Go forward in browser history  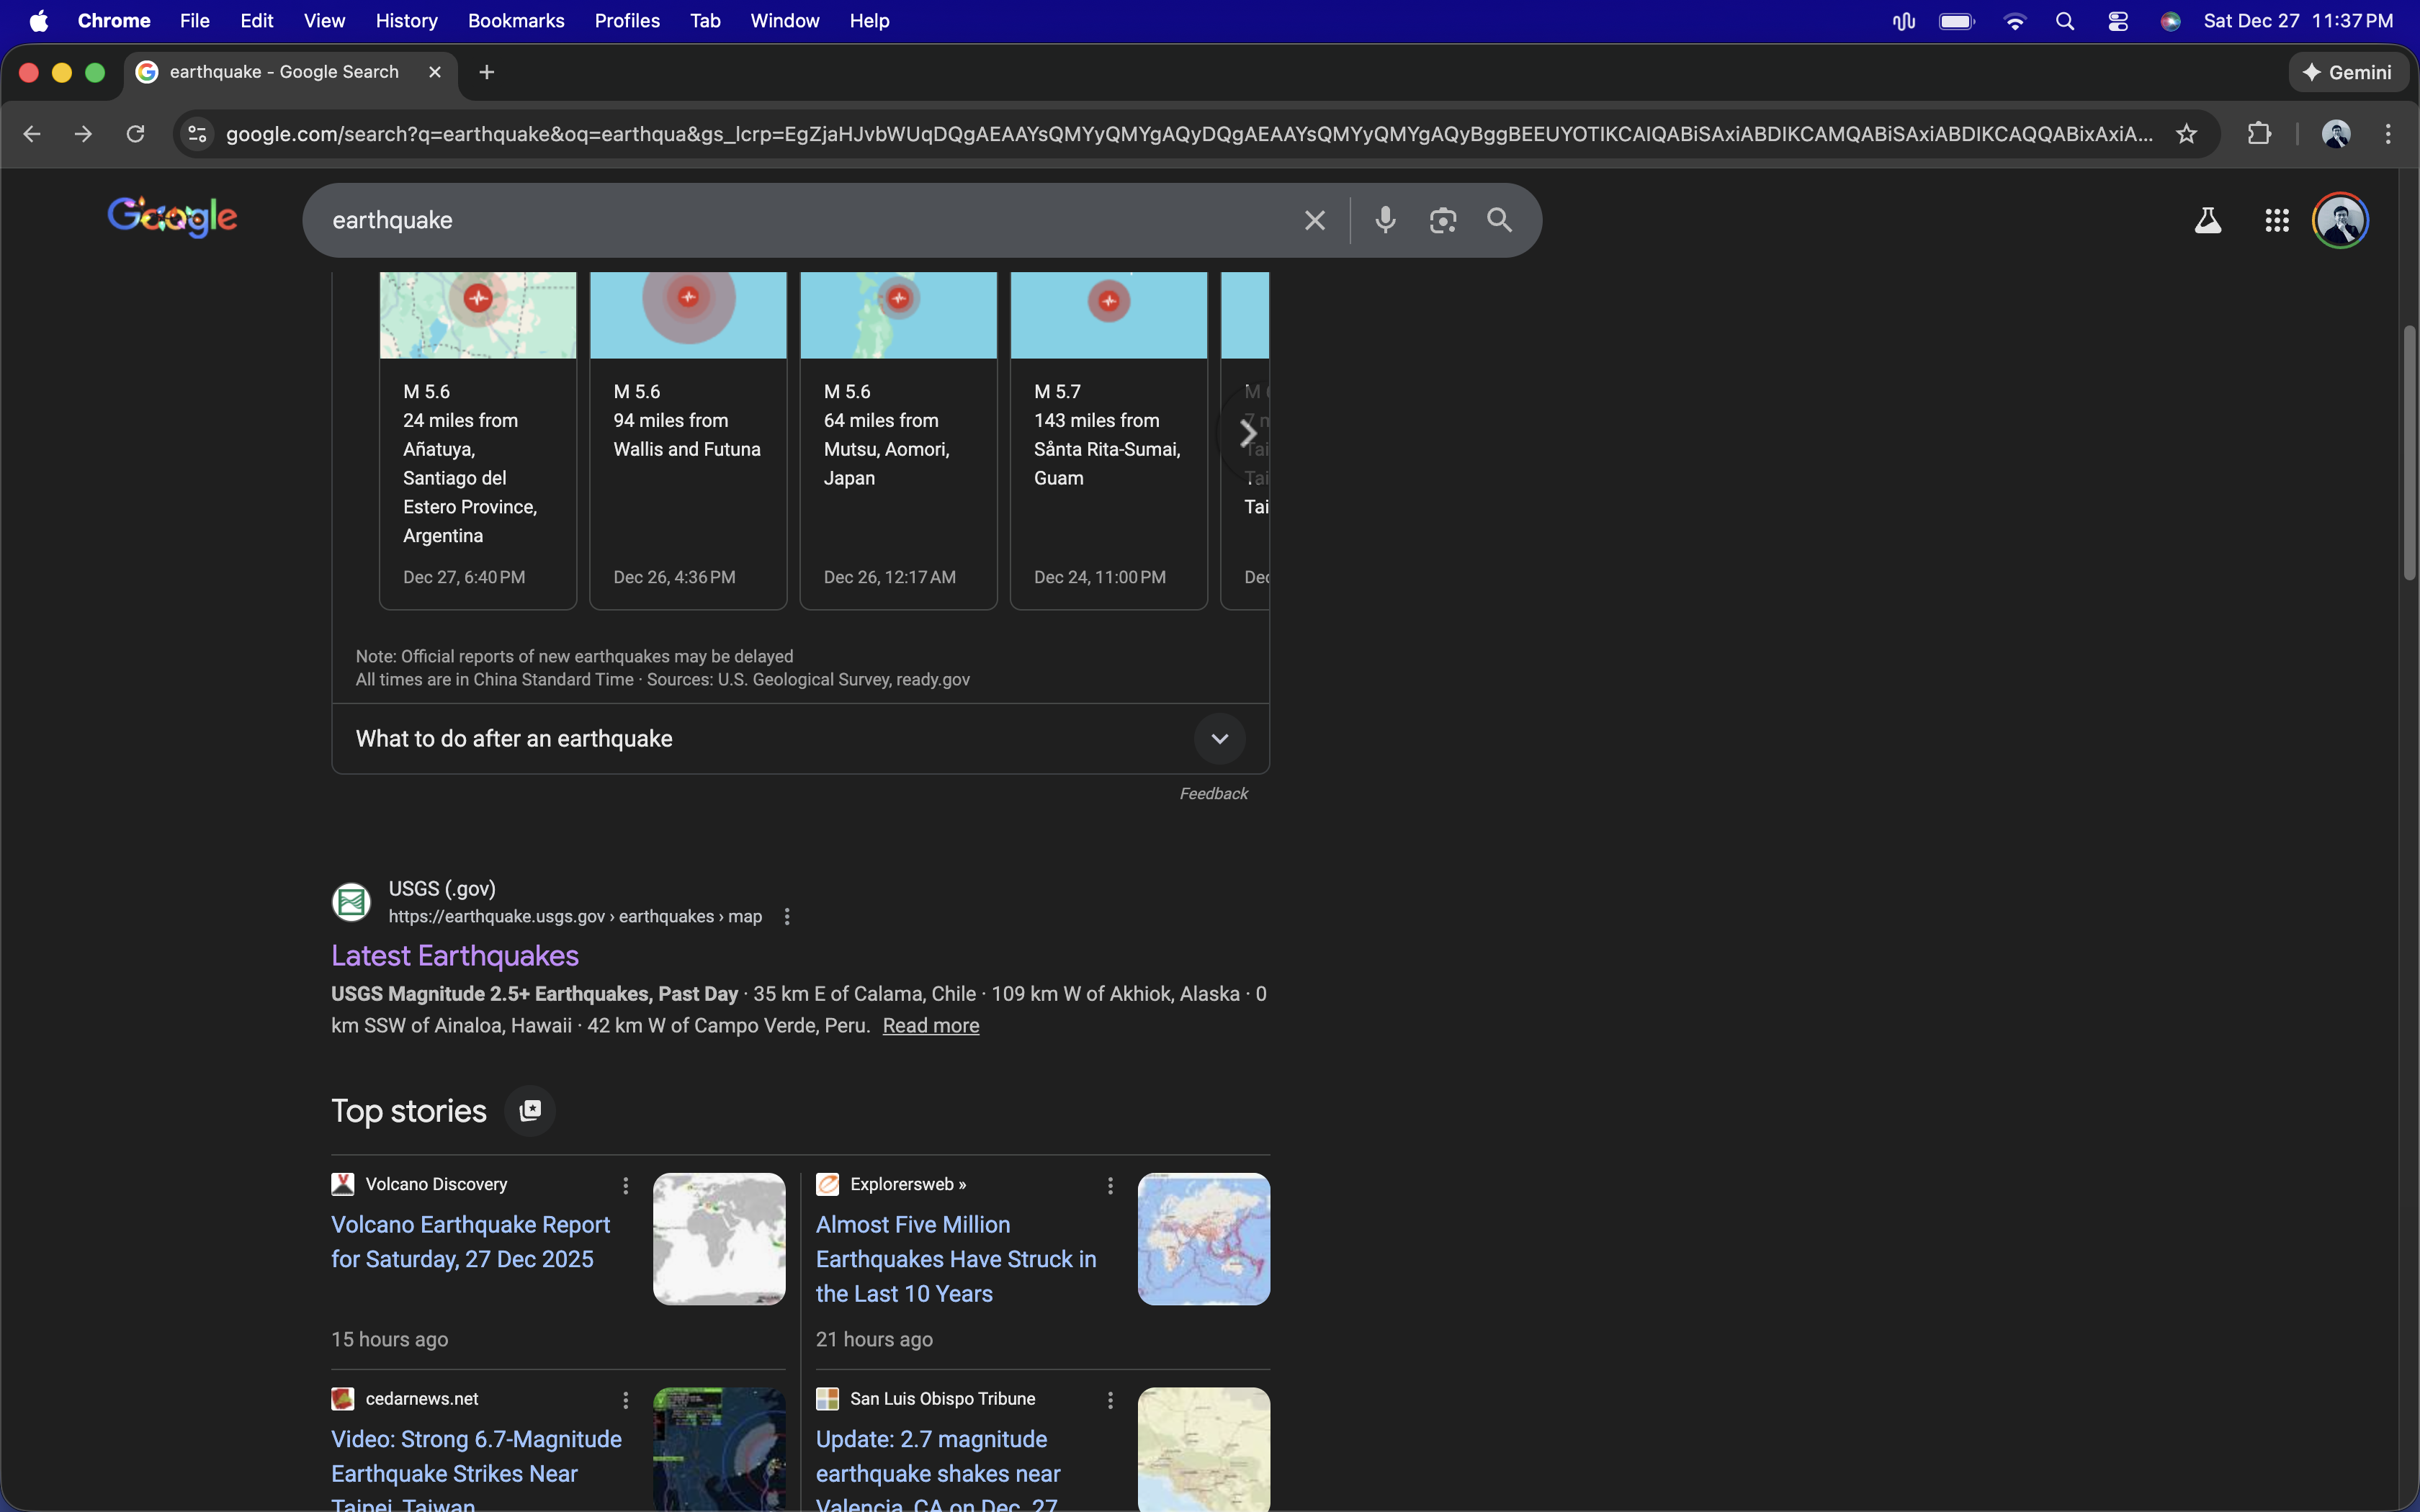(x=84, y=134)
